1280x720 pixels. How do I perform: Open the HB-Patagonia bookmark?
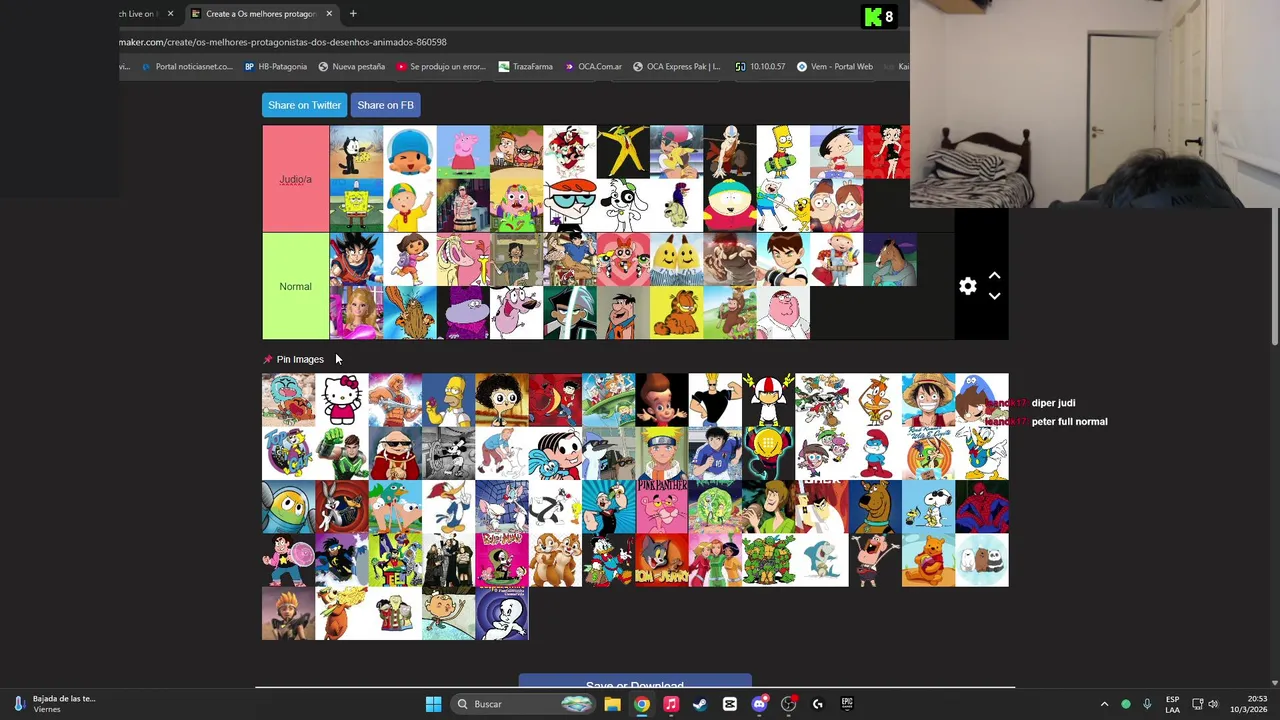pyautogui.click(x=276, y=67)
